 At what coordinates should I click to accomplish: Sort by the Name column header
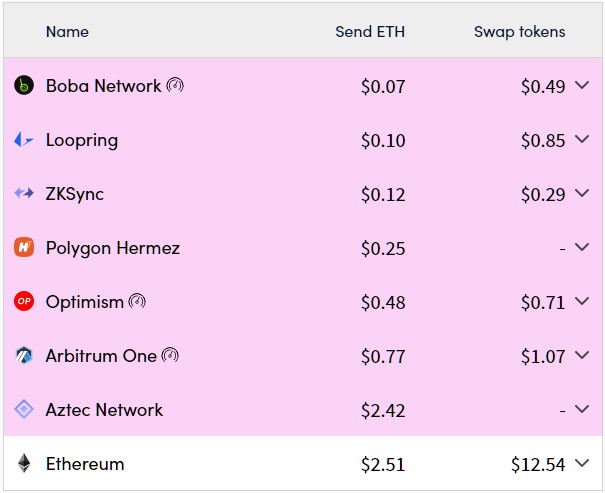point(67,32)
